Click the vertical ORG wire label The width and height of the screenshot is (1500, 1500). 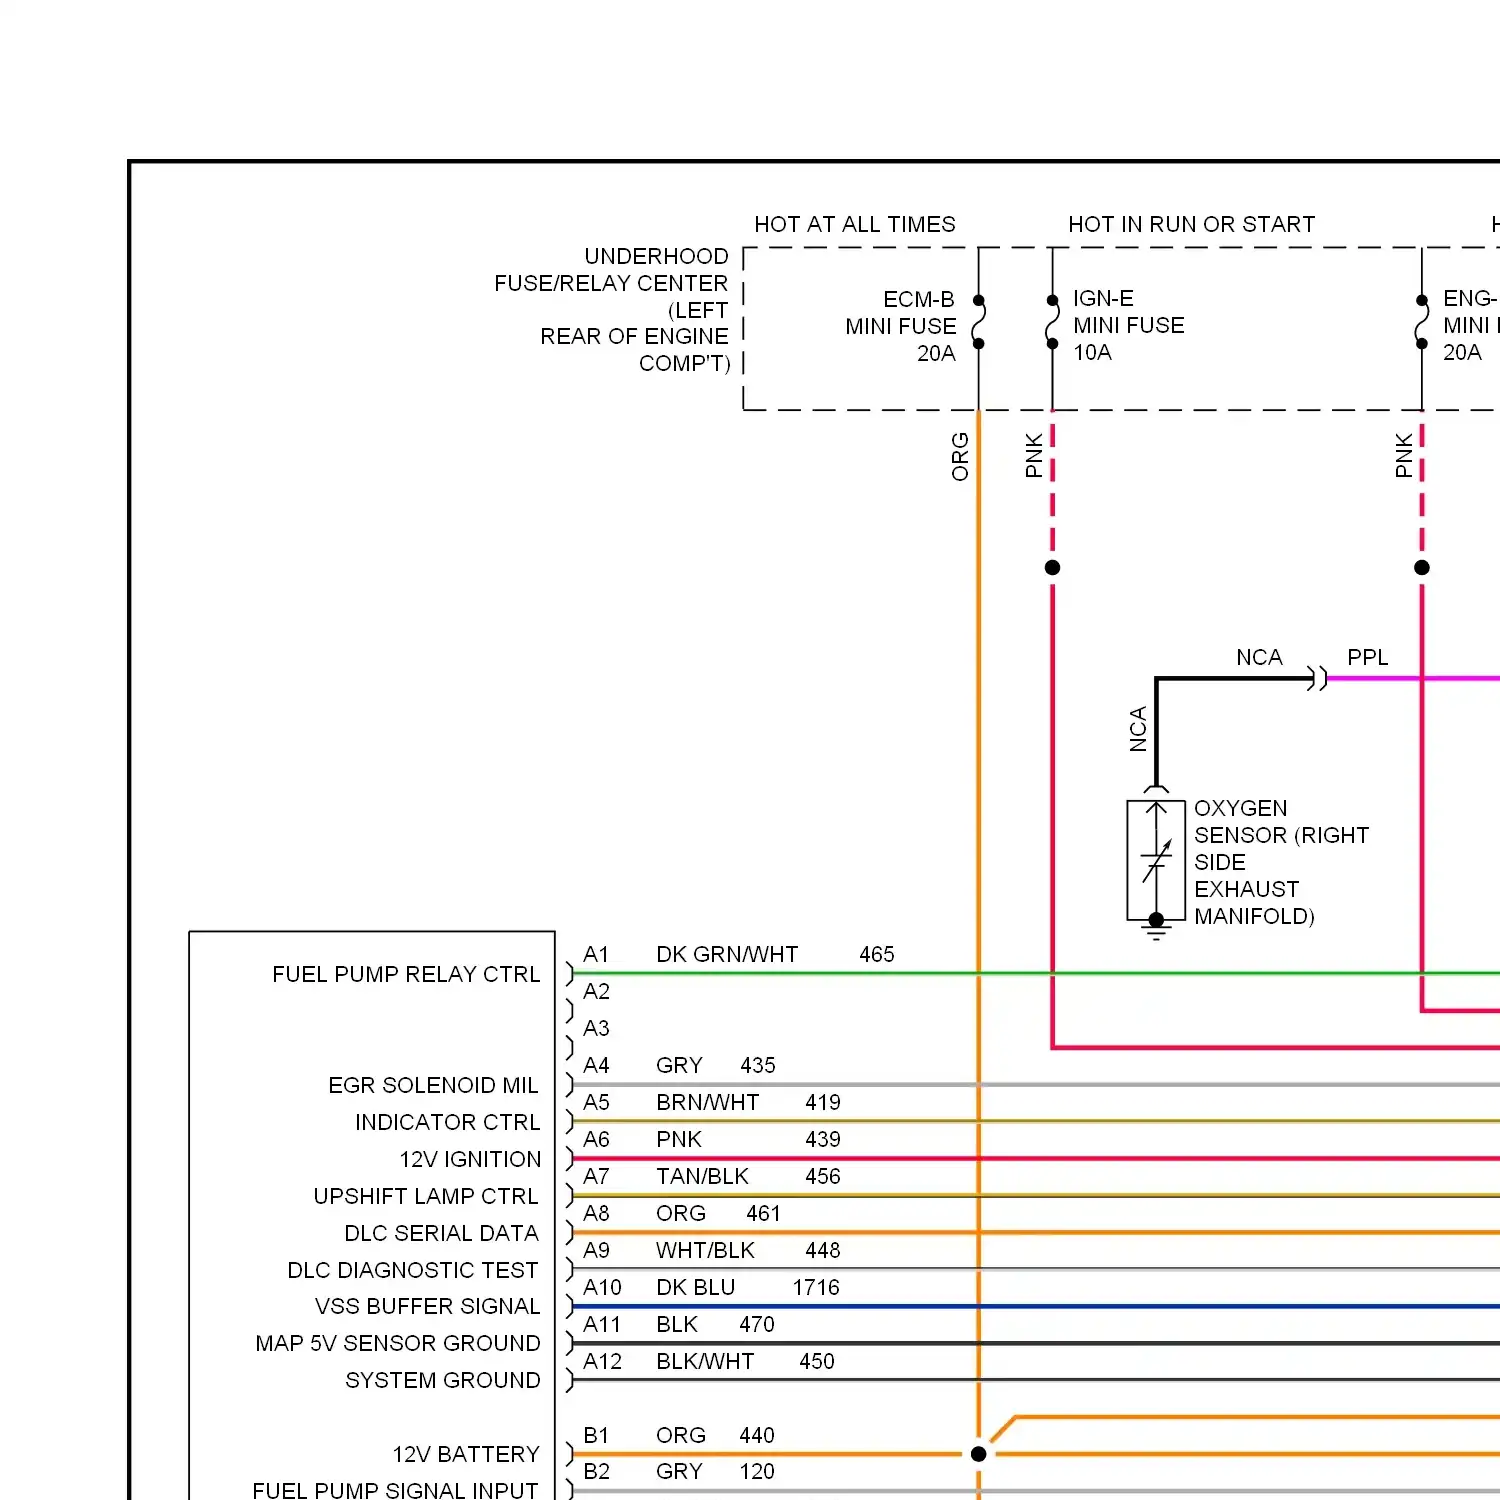click(960, 456)
